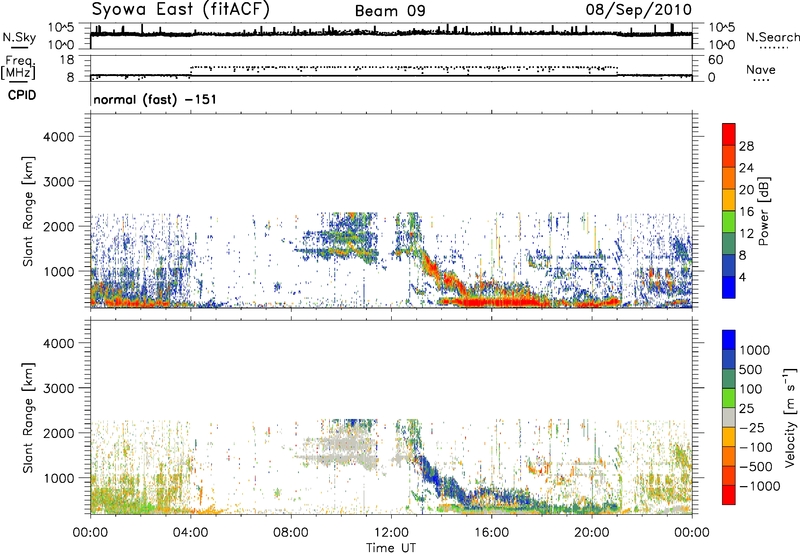
Task: Click the '10^0' tick beside the N.Search label
Action: [721, 45]
